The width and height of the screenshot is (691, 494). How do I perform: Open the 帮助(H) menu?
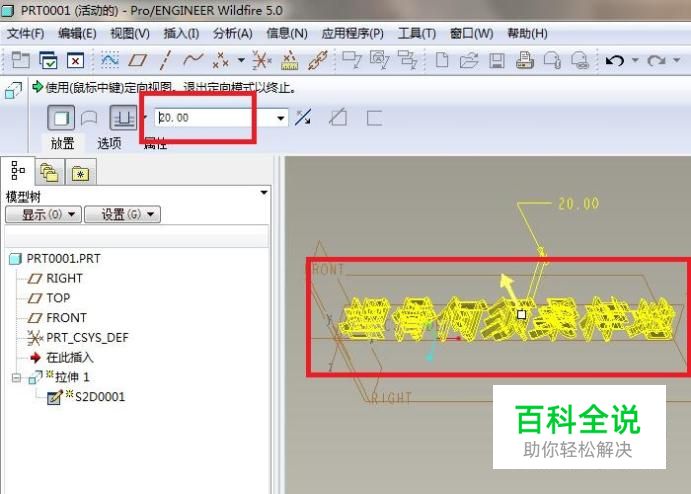[x=528, y=33]
